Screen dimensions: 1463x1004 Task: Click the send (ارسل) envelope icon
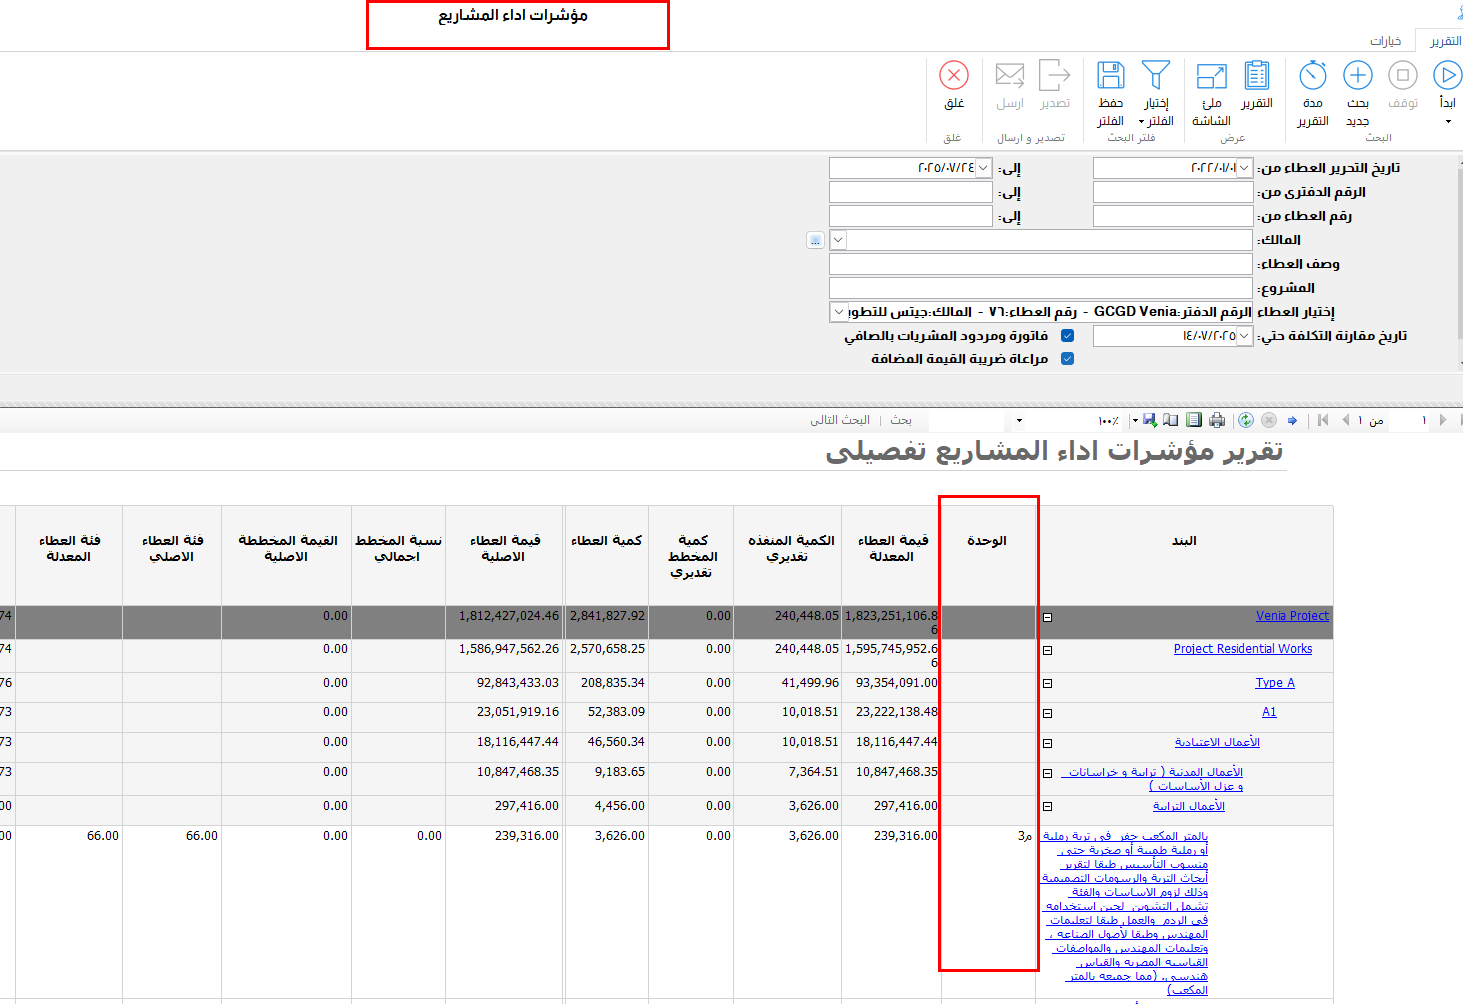(1010, 76)
